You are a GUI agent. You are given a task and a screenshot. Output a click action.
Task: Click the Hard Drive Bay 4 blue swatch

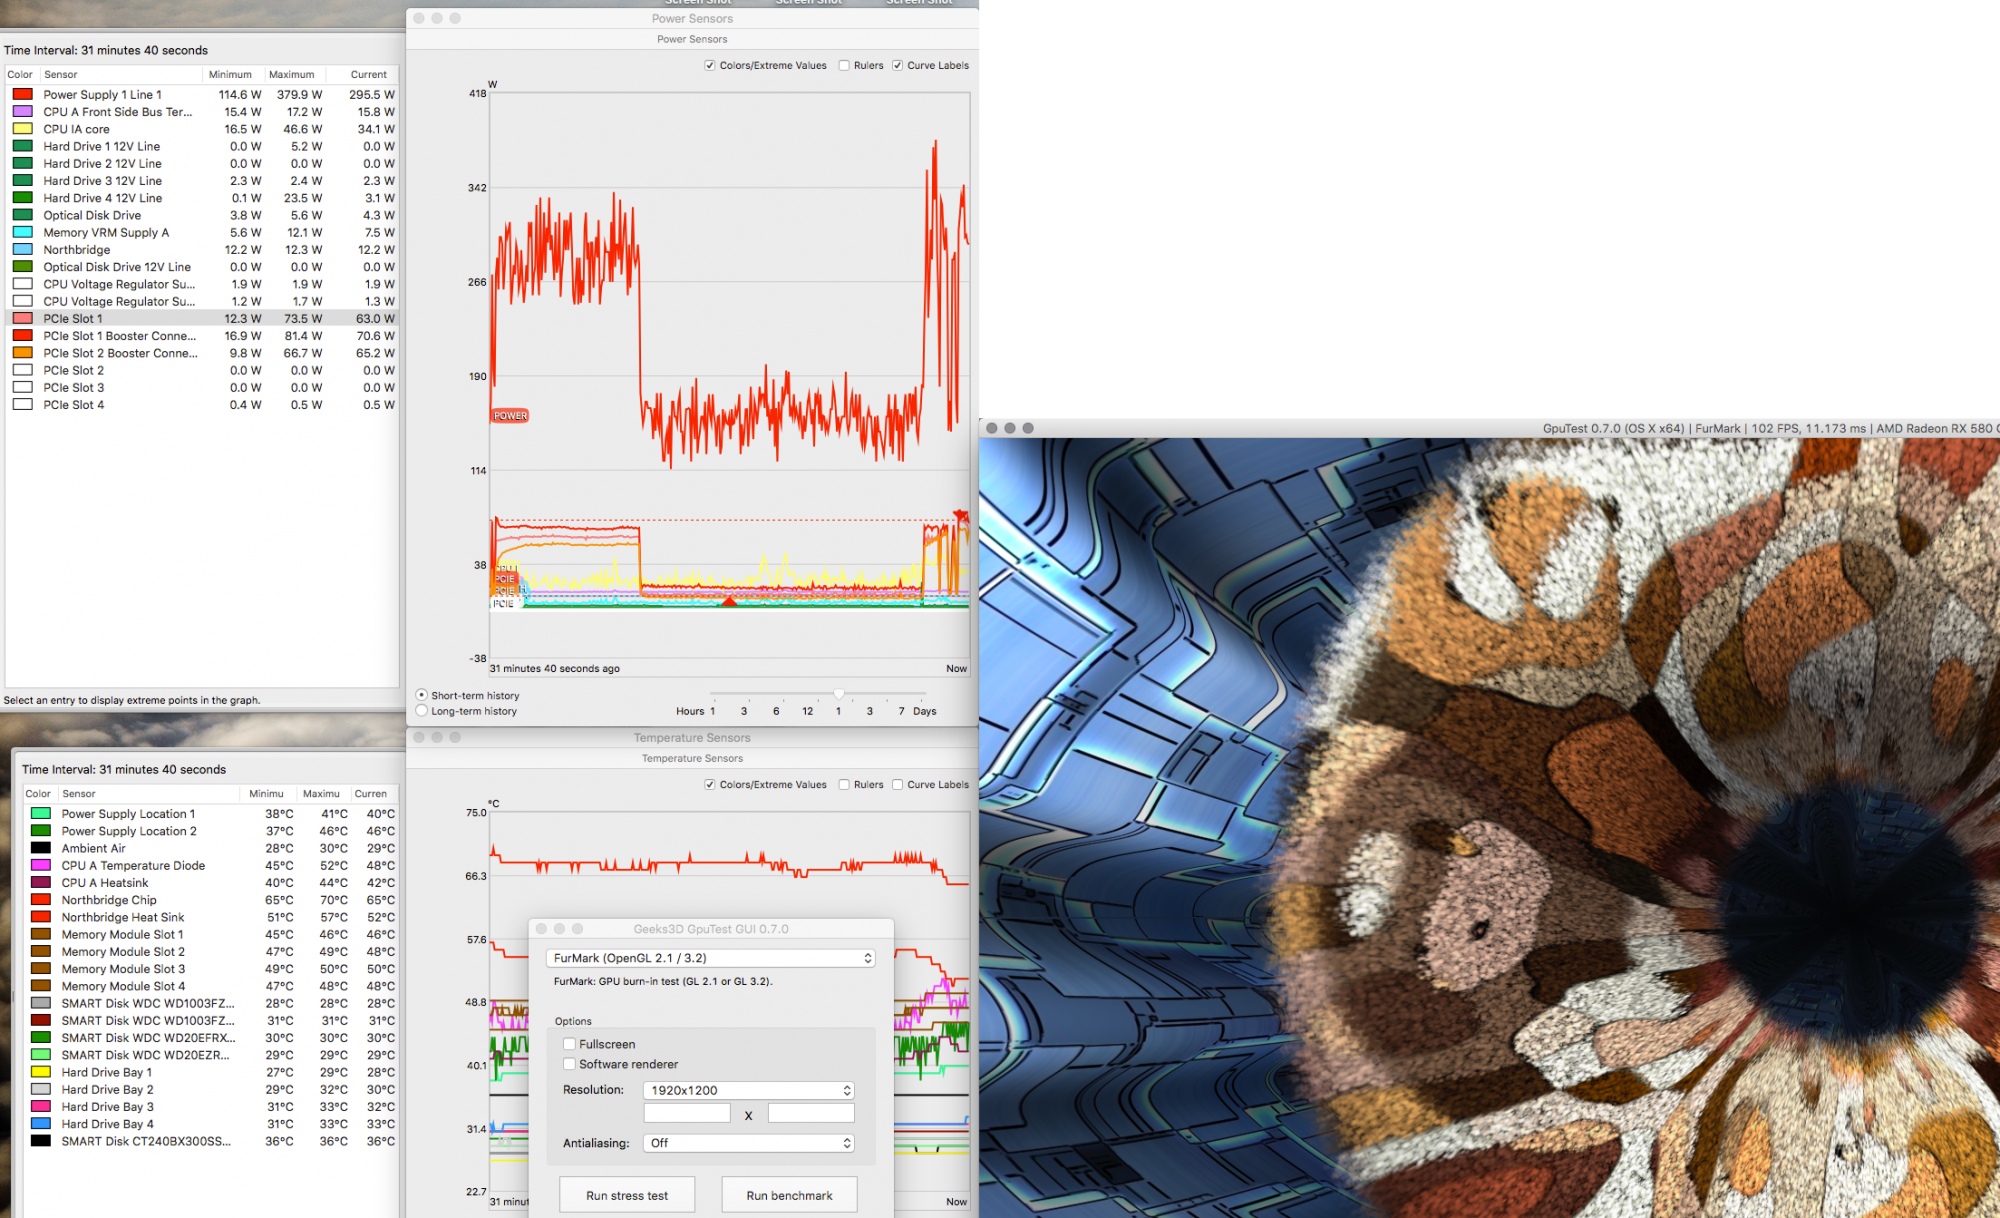pos(41,1124)
